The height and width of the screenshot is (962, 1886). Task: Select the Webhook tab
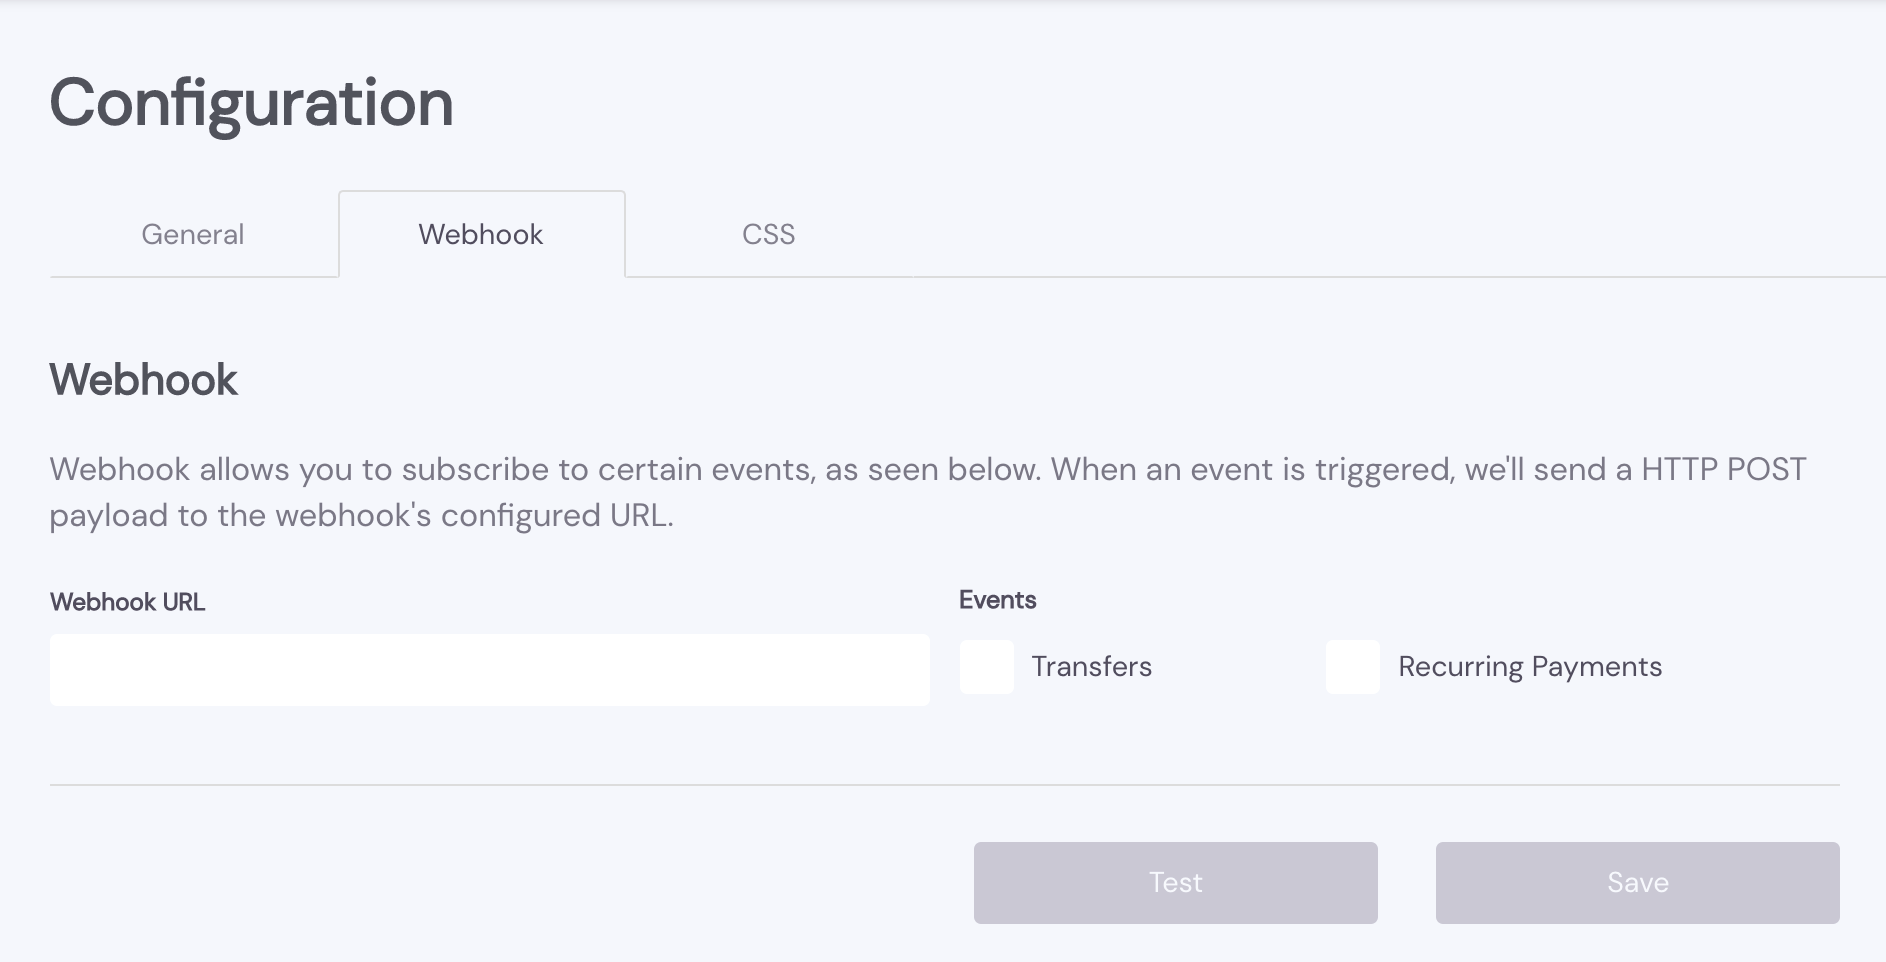481,234
